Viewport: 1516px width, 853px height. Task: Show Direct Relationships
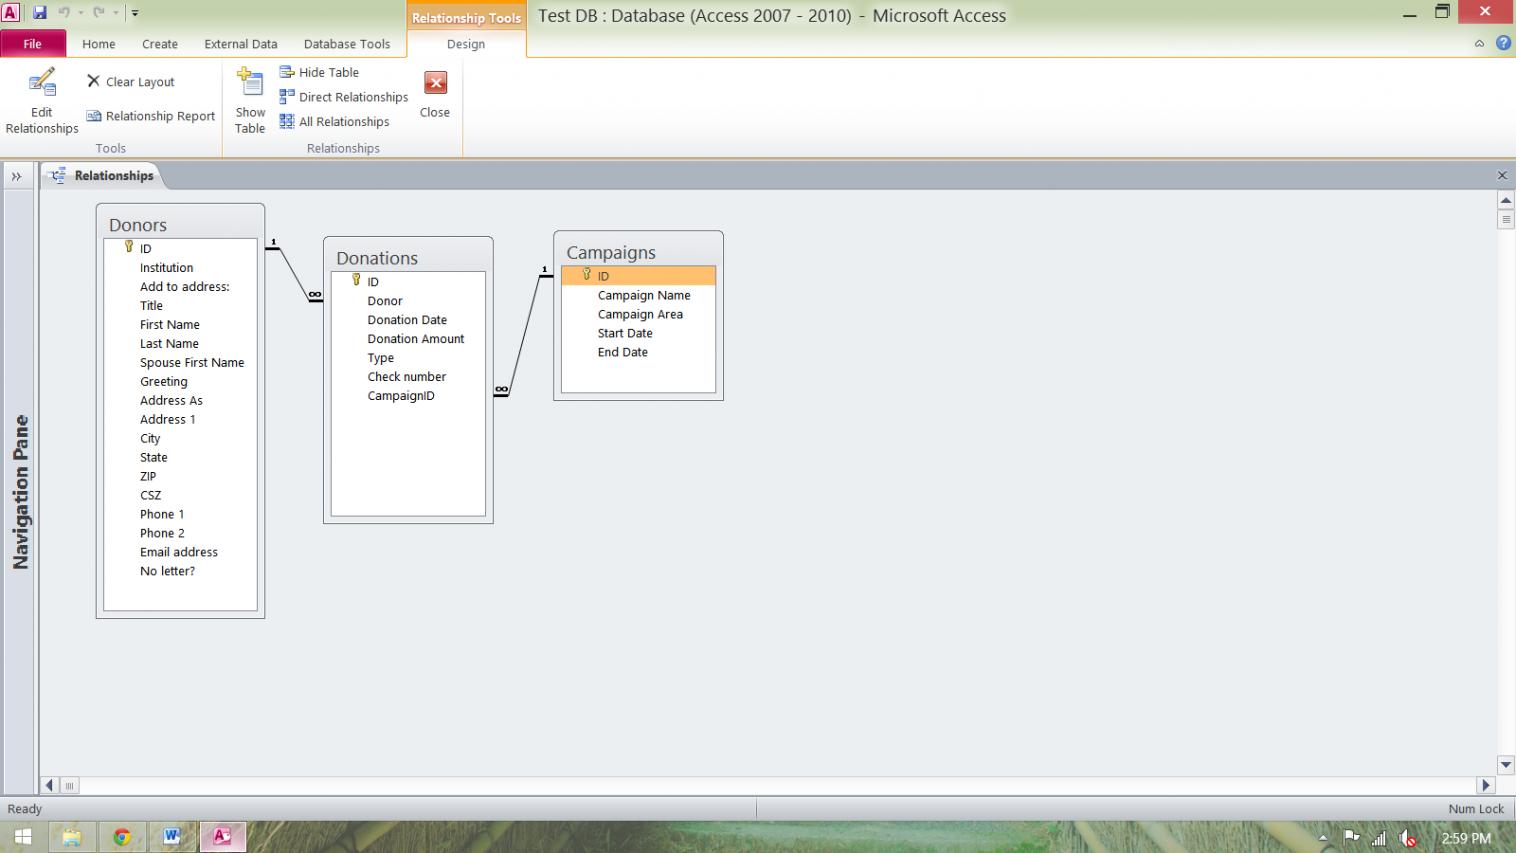344,97
